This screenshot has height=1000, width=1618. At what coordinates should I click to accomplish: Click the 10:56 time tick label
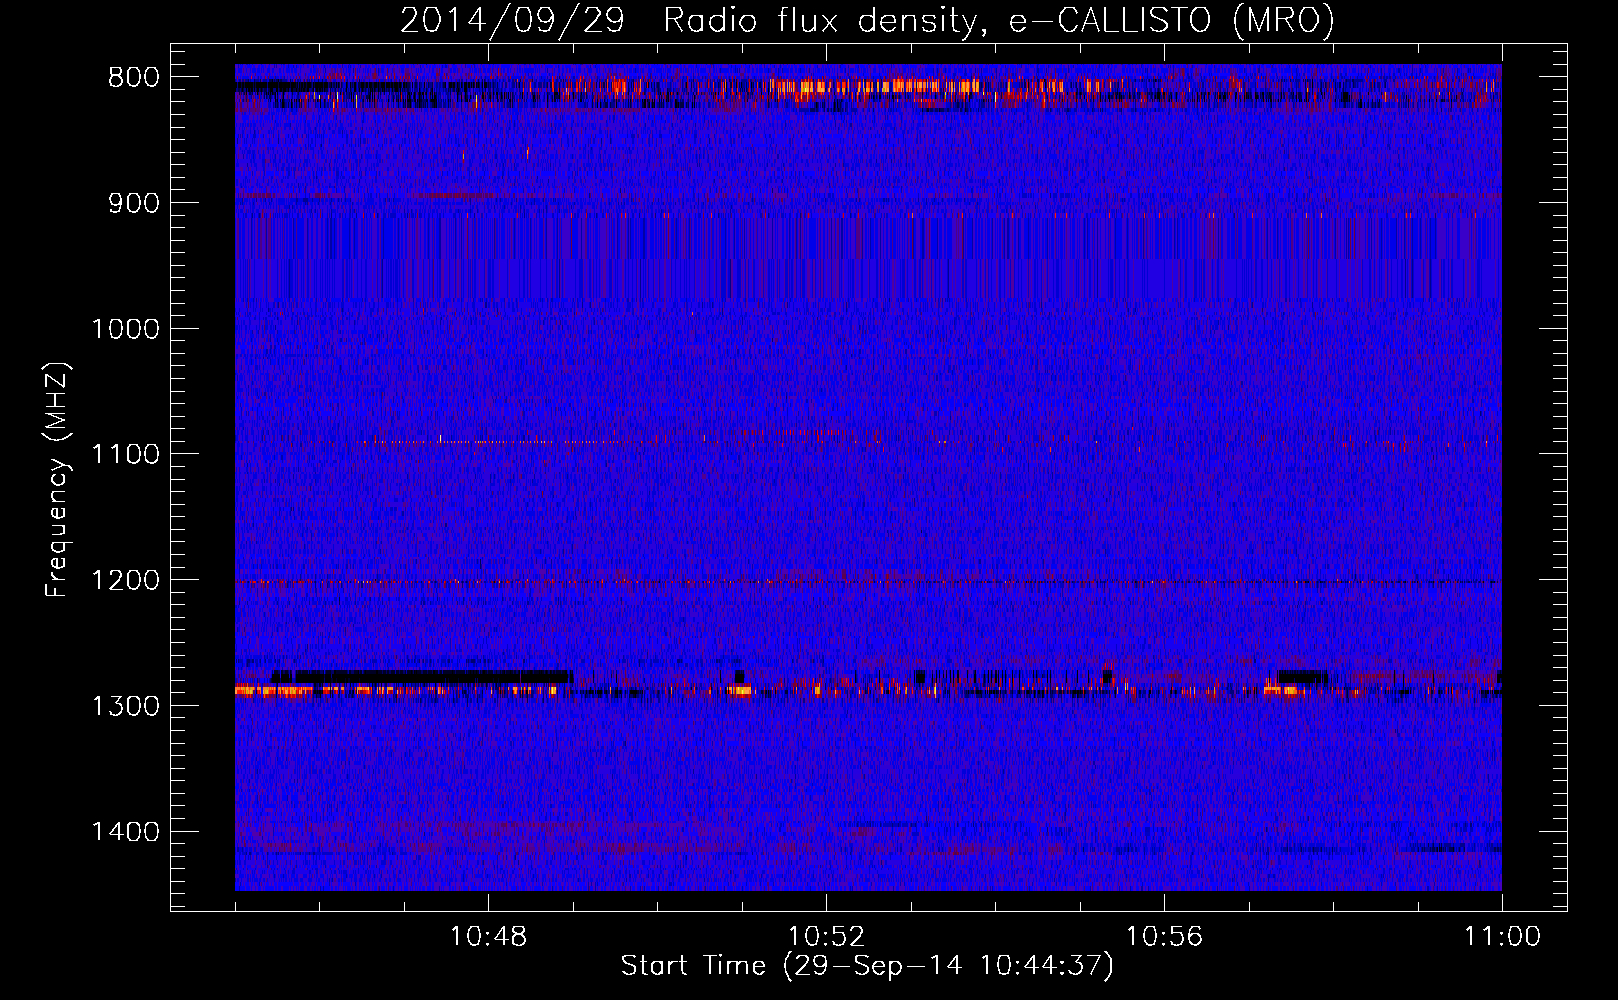[1164, 937]
